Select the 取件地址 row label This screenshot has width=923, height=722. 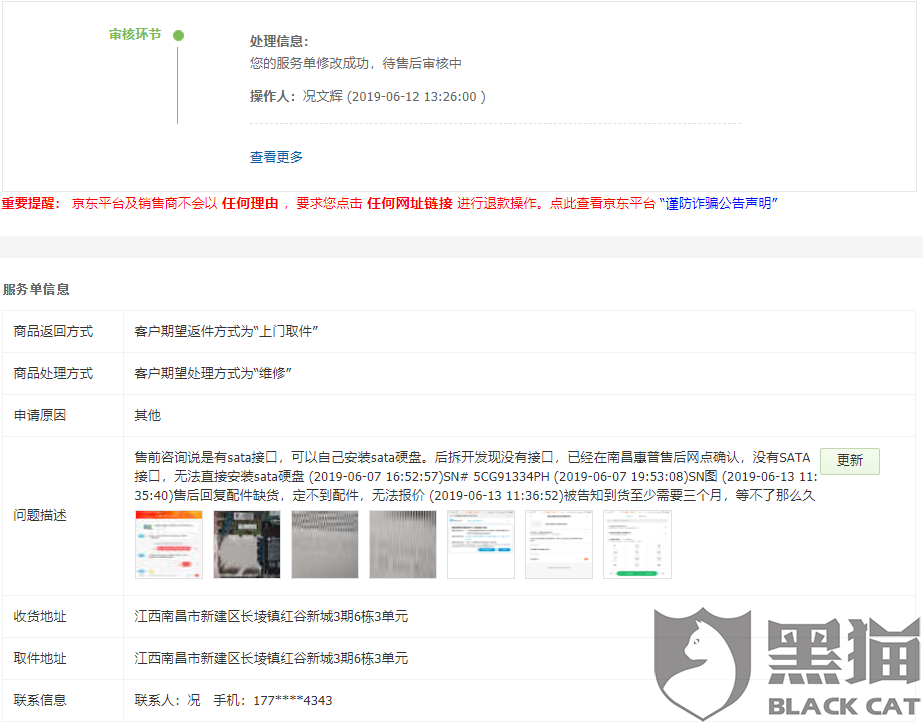point(40,658)
